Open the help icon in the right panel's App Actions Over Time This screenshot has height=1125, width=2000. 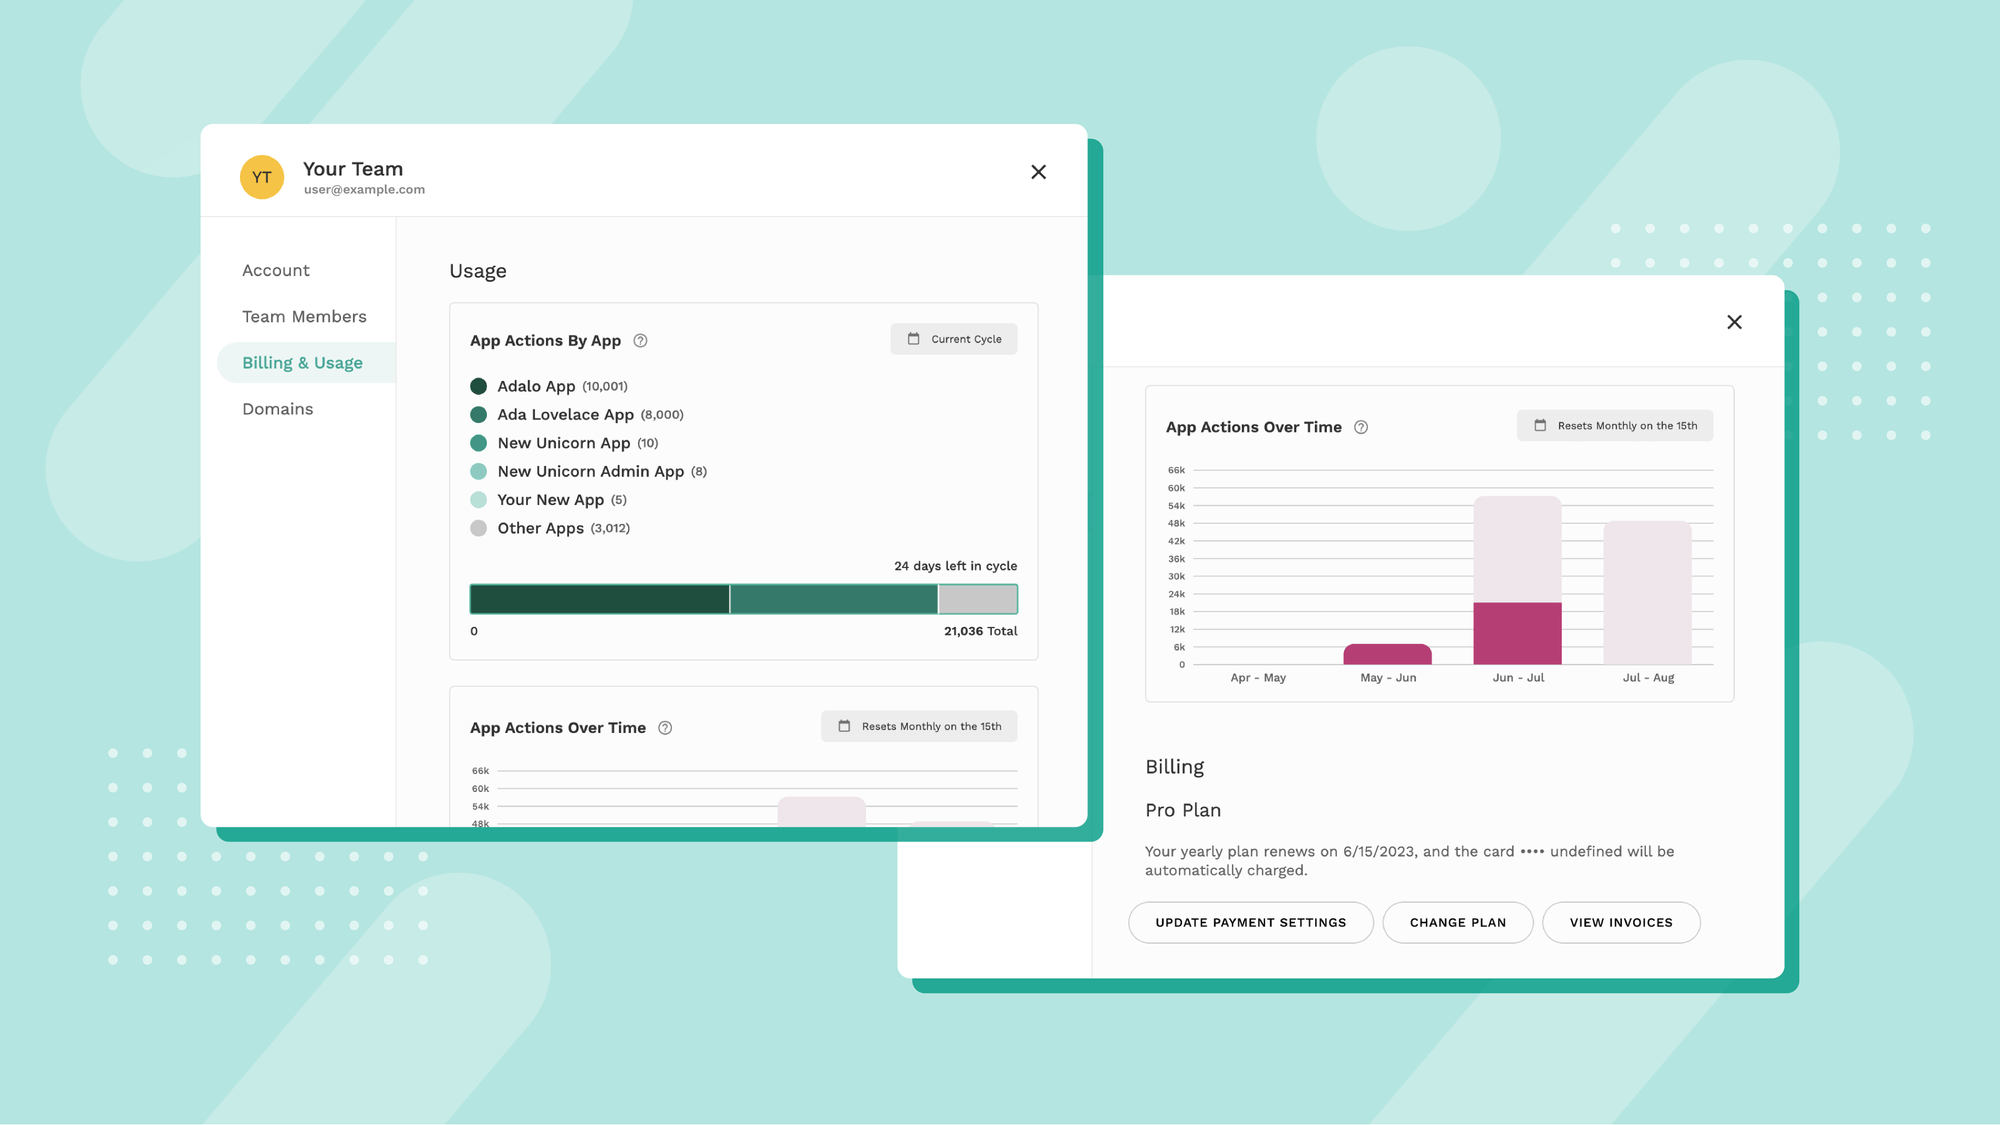pyautogui.click(x=1361, y=427)
